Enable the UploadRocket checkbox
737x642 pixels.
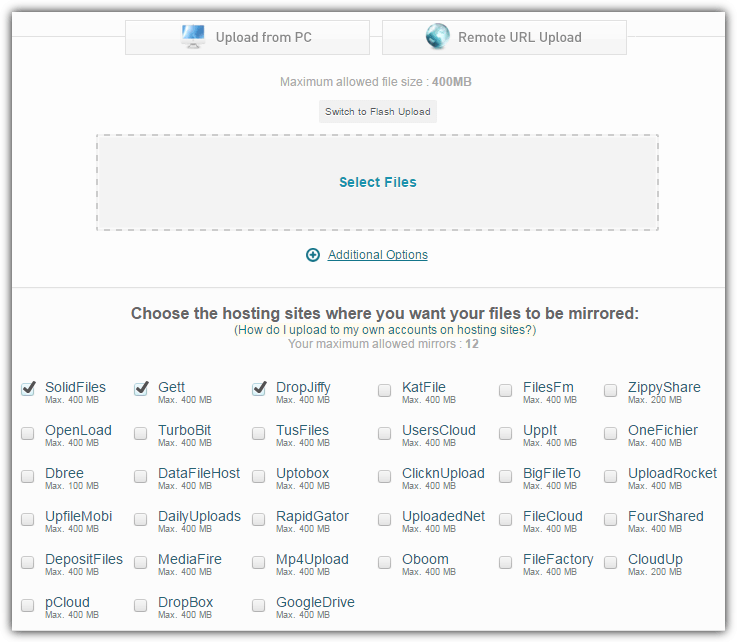click(611, 476)
